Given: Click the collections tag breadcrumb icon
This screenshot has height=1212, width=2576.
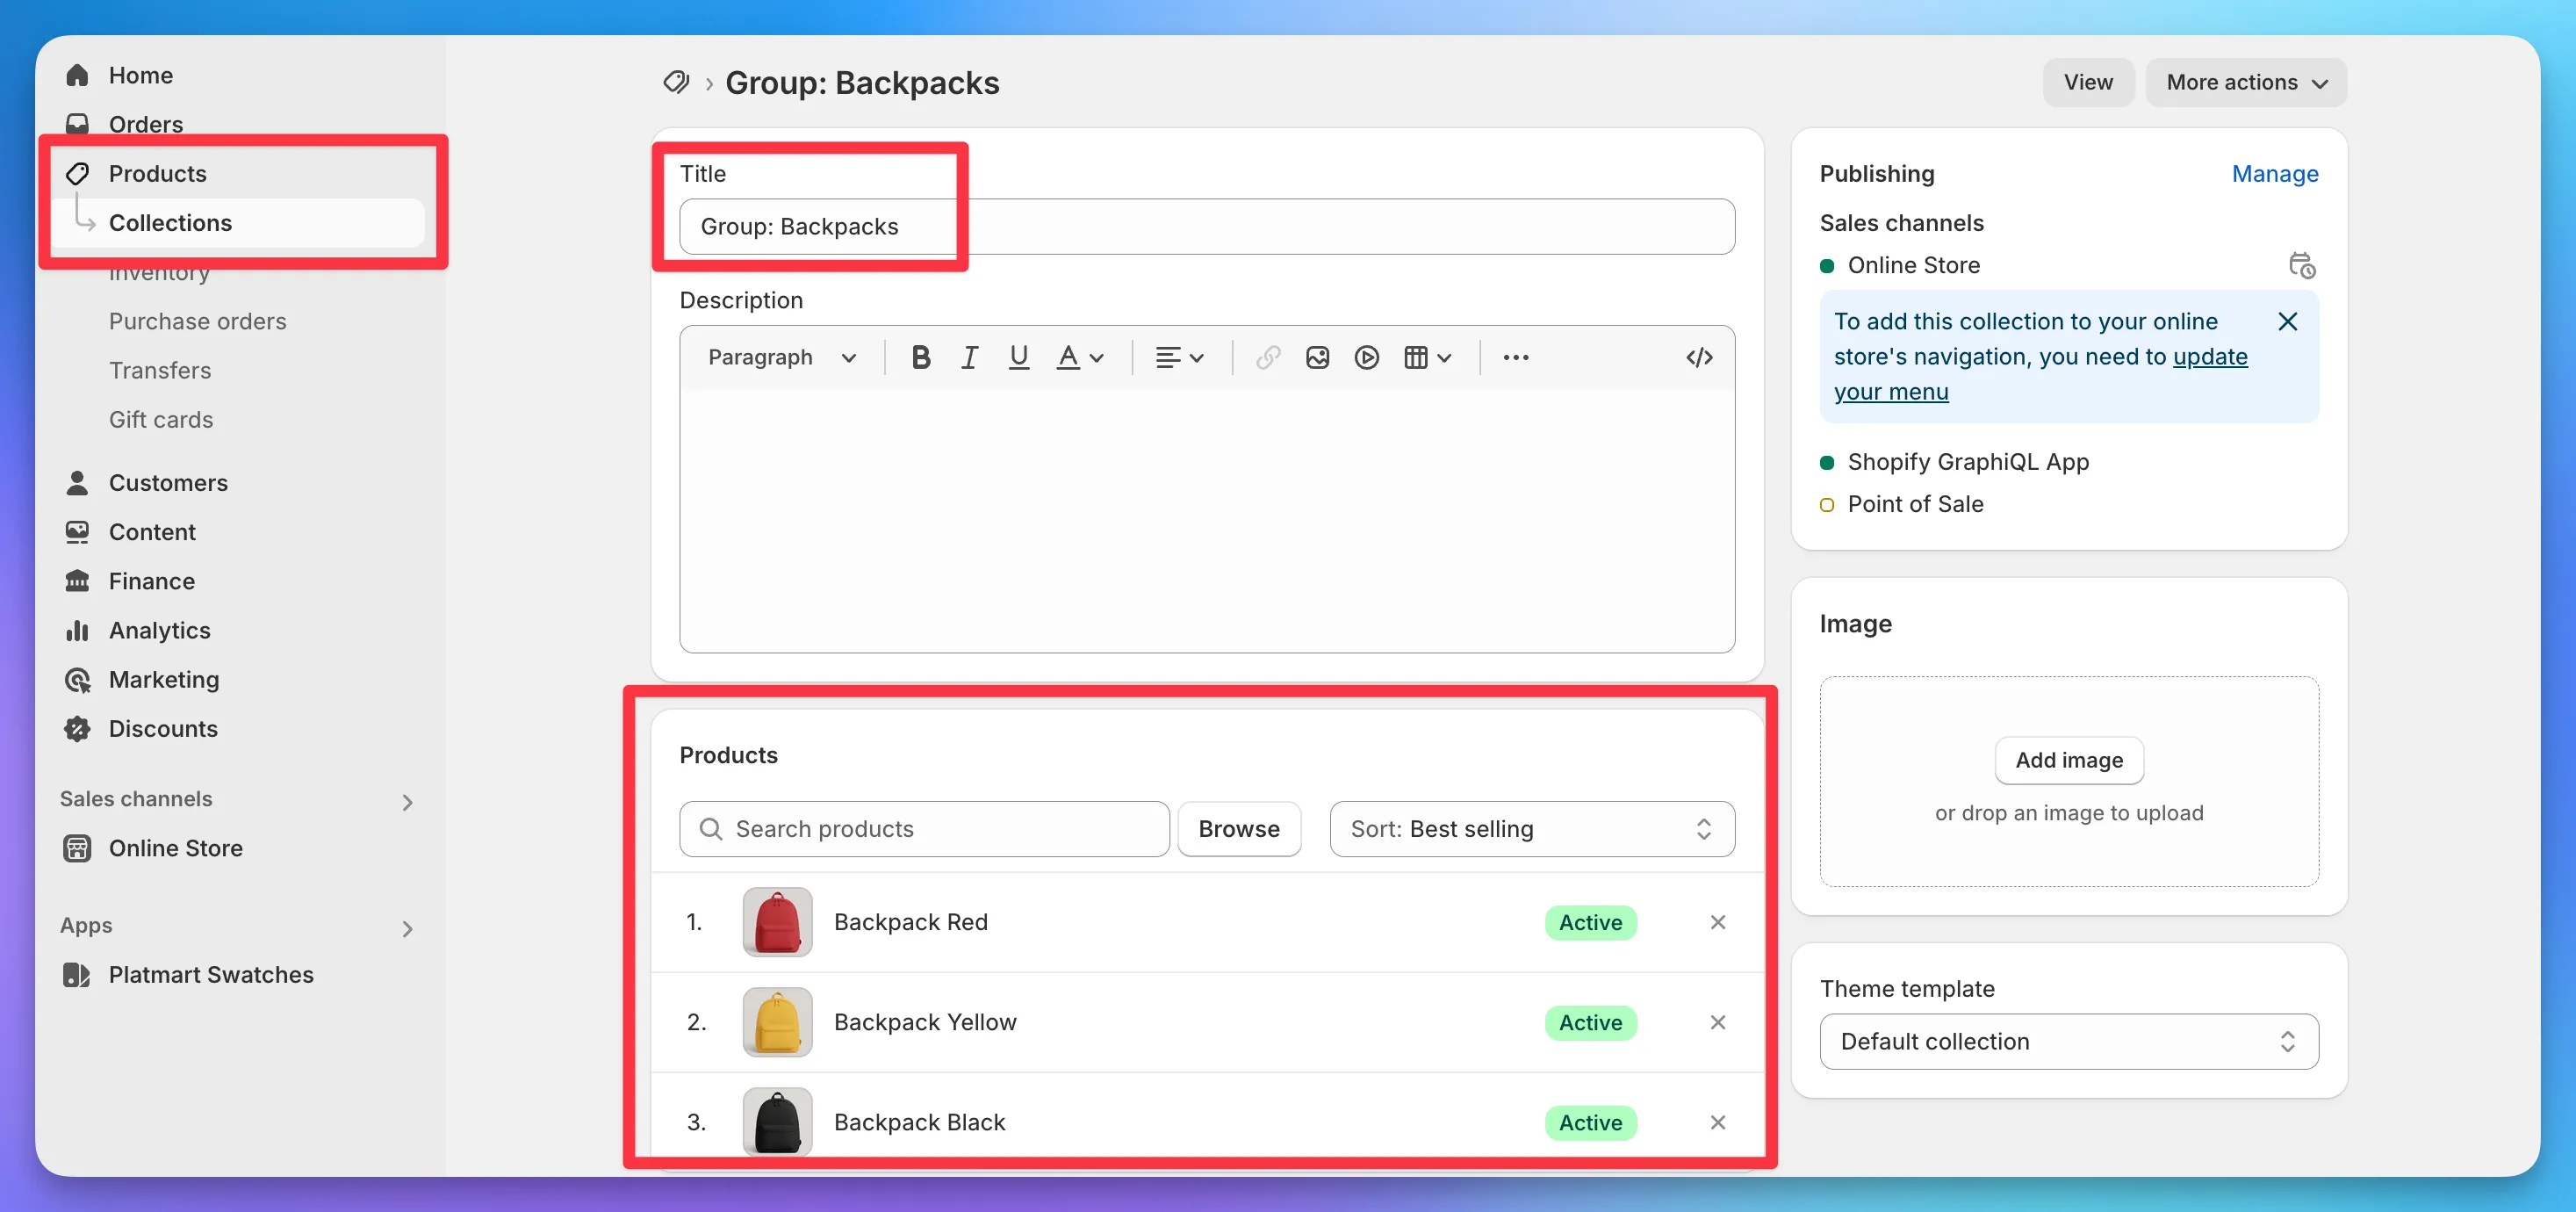Looking at the screenshot, I should (676, 82).
